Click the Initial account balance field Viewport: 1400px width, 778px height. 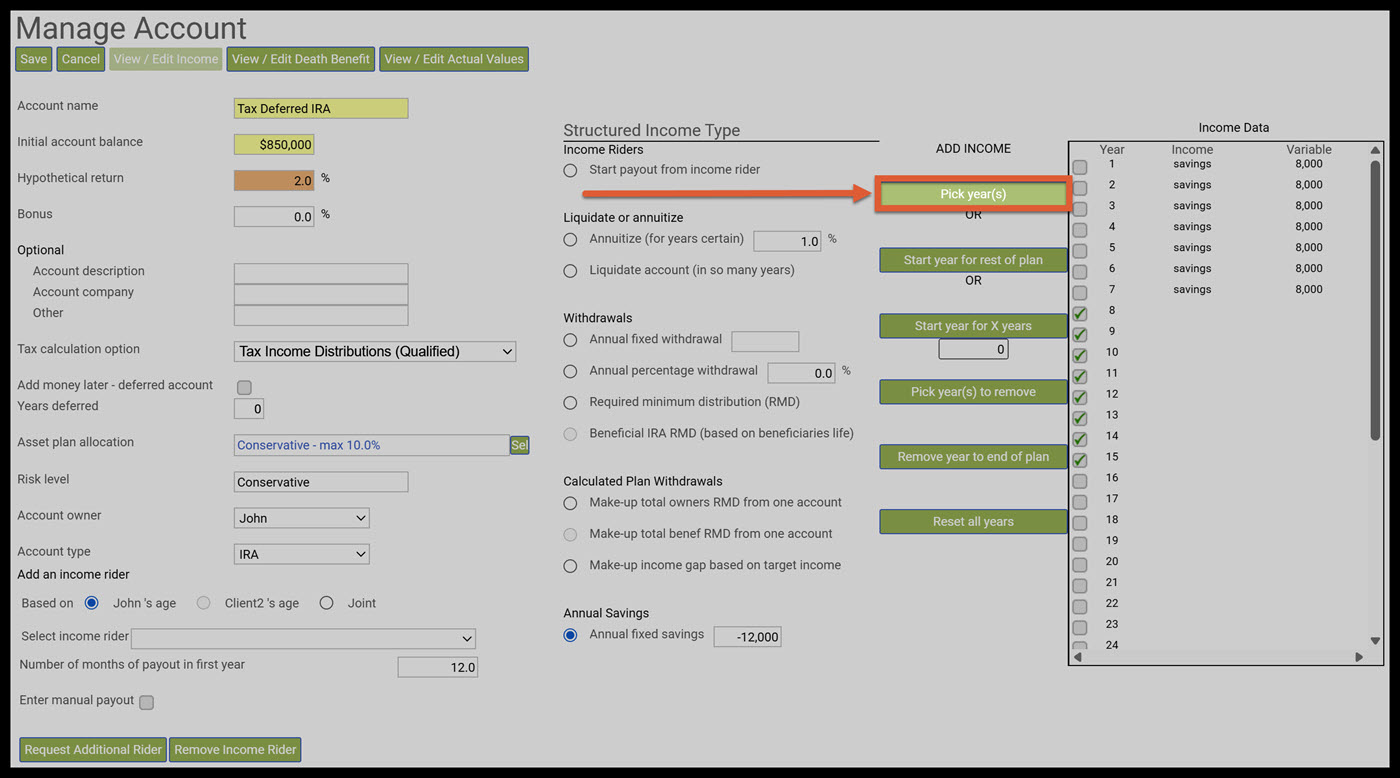click(274, 144)
